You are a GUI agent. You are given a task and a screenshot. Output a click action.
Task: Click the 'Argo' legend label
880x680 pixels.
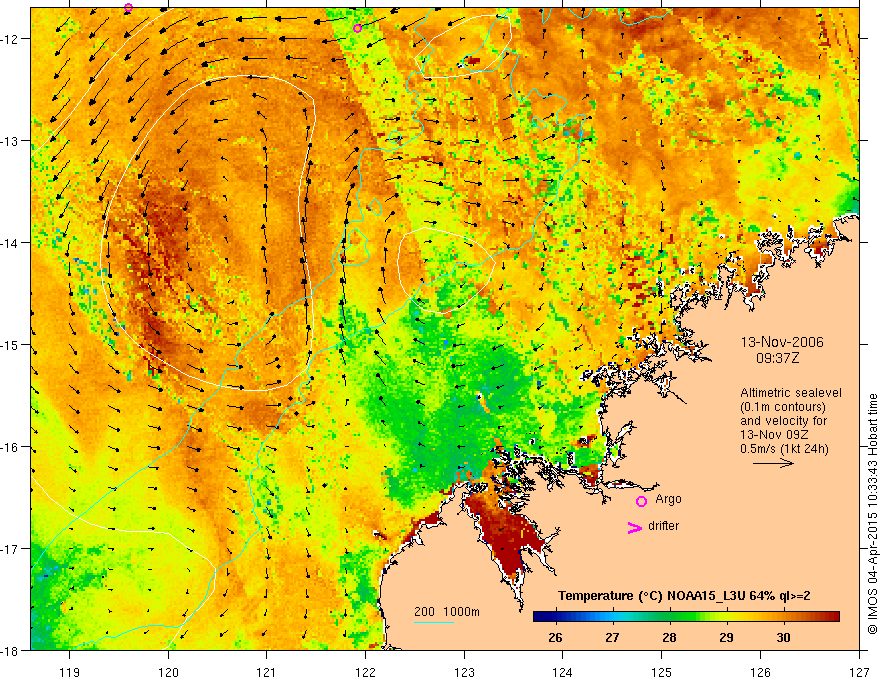coord(668,499)
